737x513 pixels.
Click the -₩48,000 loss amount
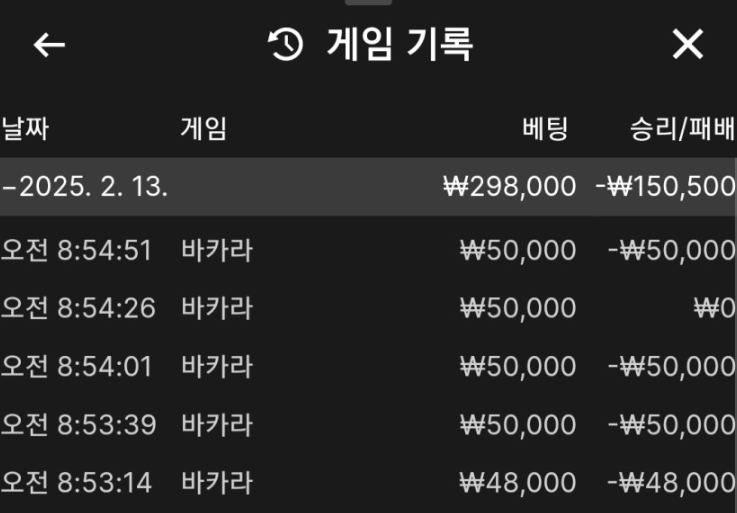tap(672, 483)
